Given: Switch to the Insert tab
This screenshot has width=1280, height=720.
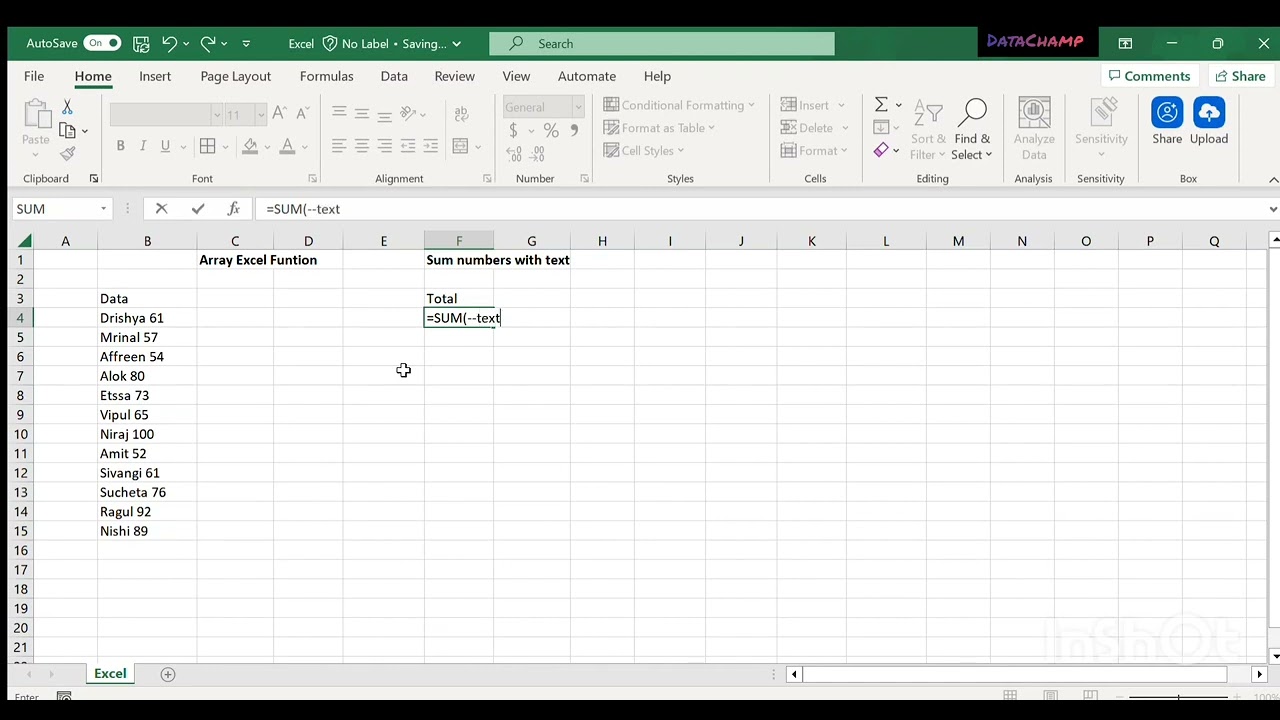Looking at the screenshot, I should coord(155,76).
